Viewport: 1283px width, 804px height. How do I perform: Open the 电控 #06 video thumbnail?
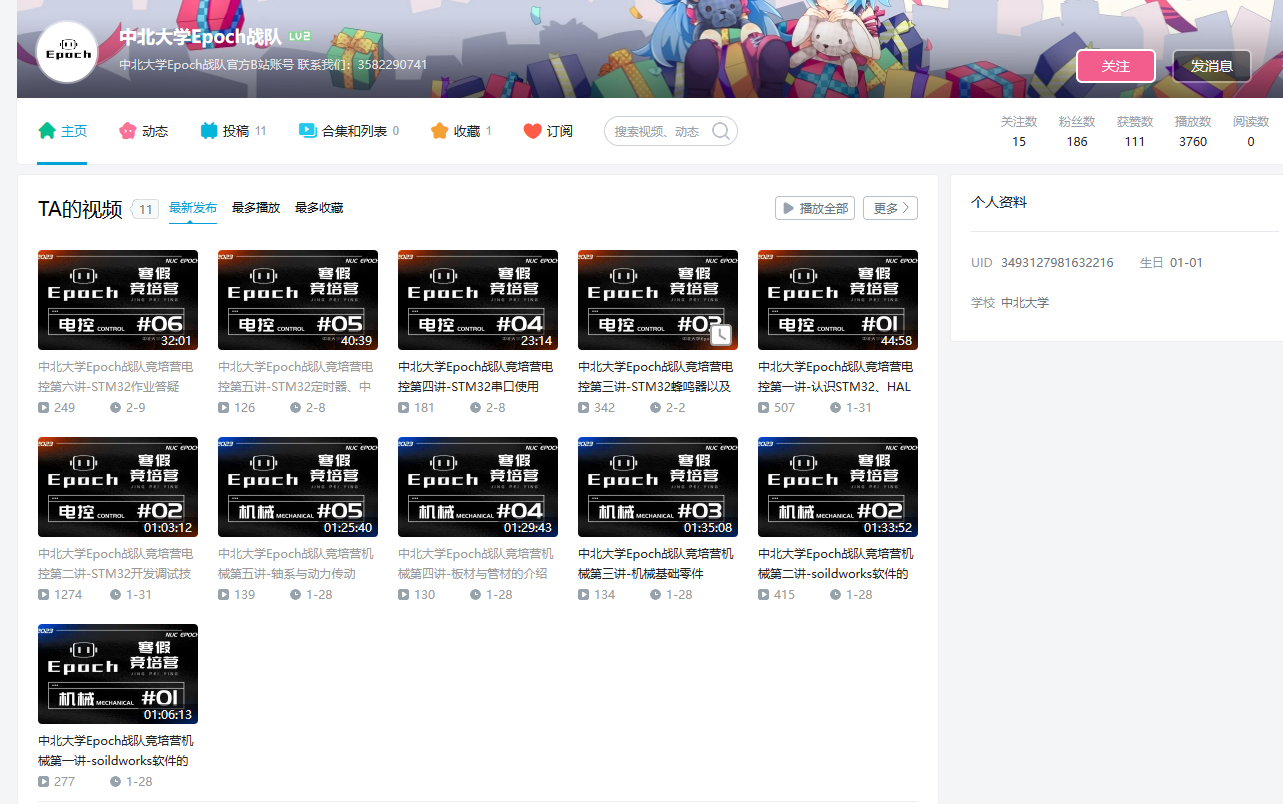click(118, 299)
